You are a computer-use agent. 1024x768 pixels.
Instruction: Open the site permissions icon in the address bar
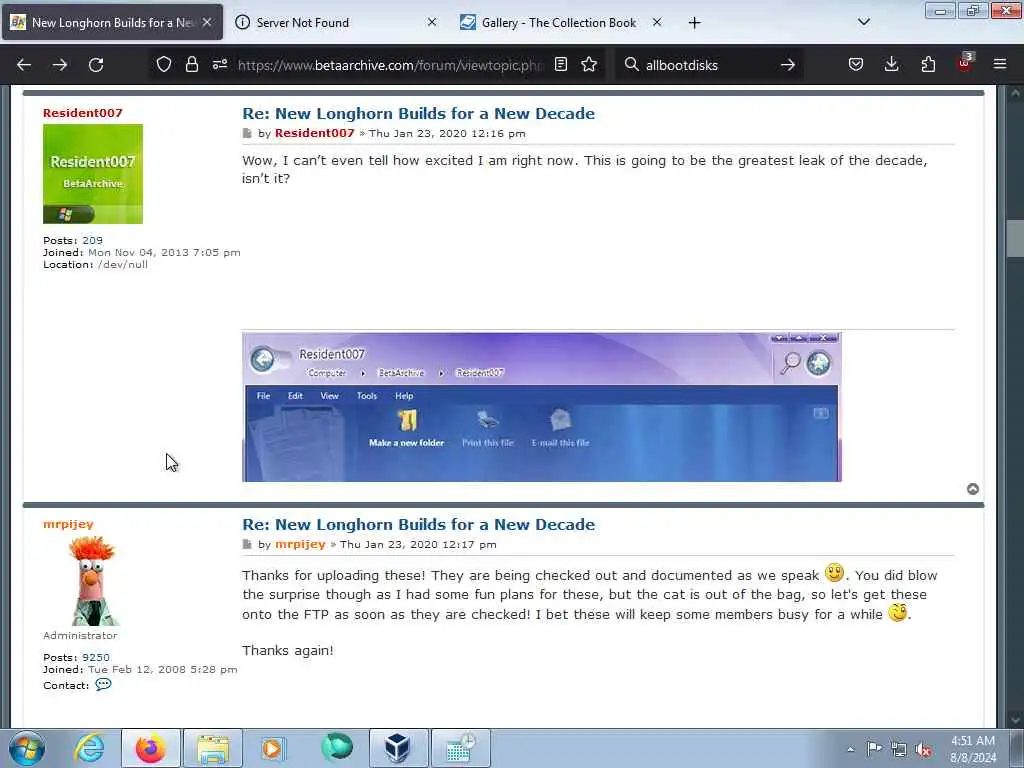219,64
